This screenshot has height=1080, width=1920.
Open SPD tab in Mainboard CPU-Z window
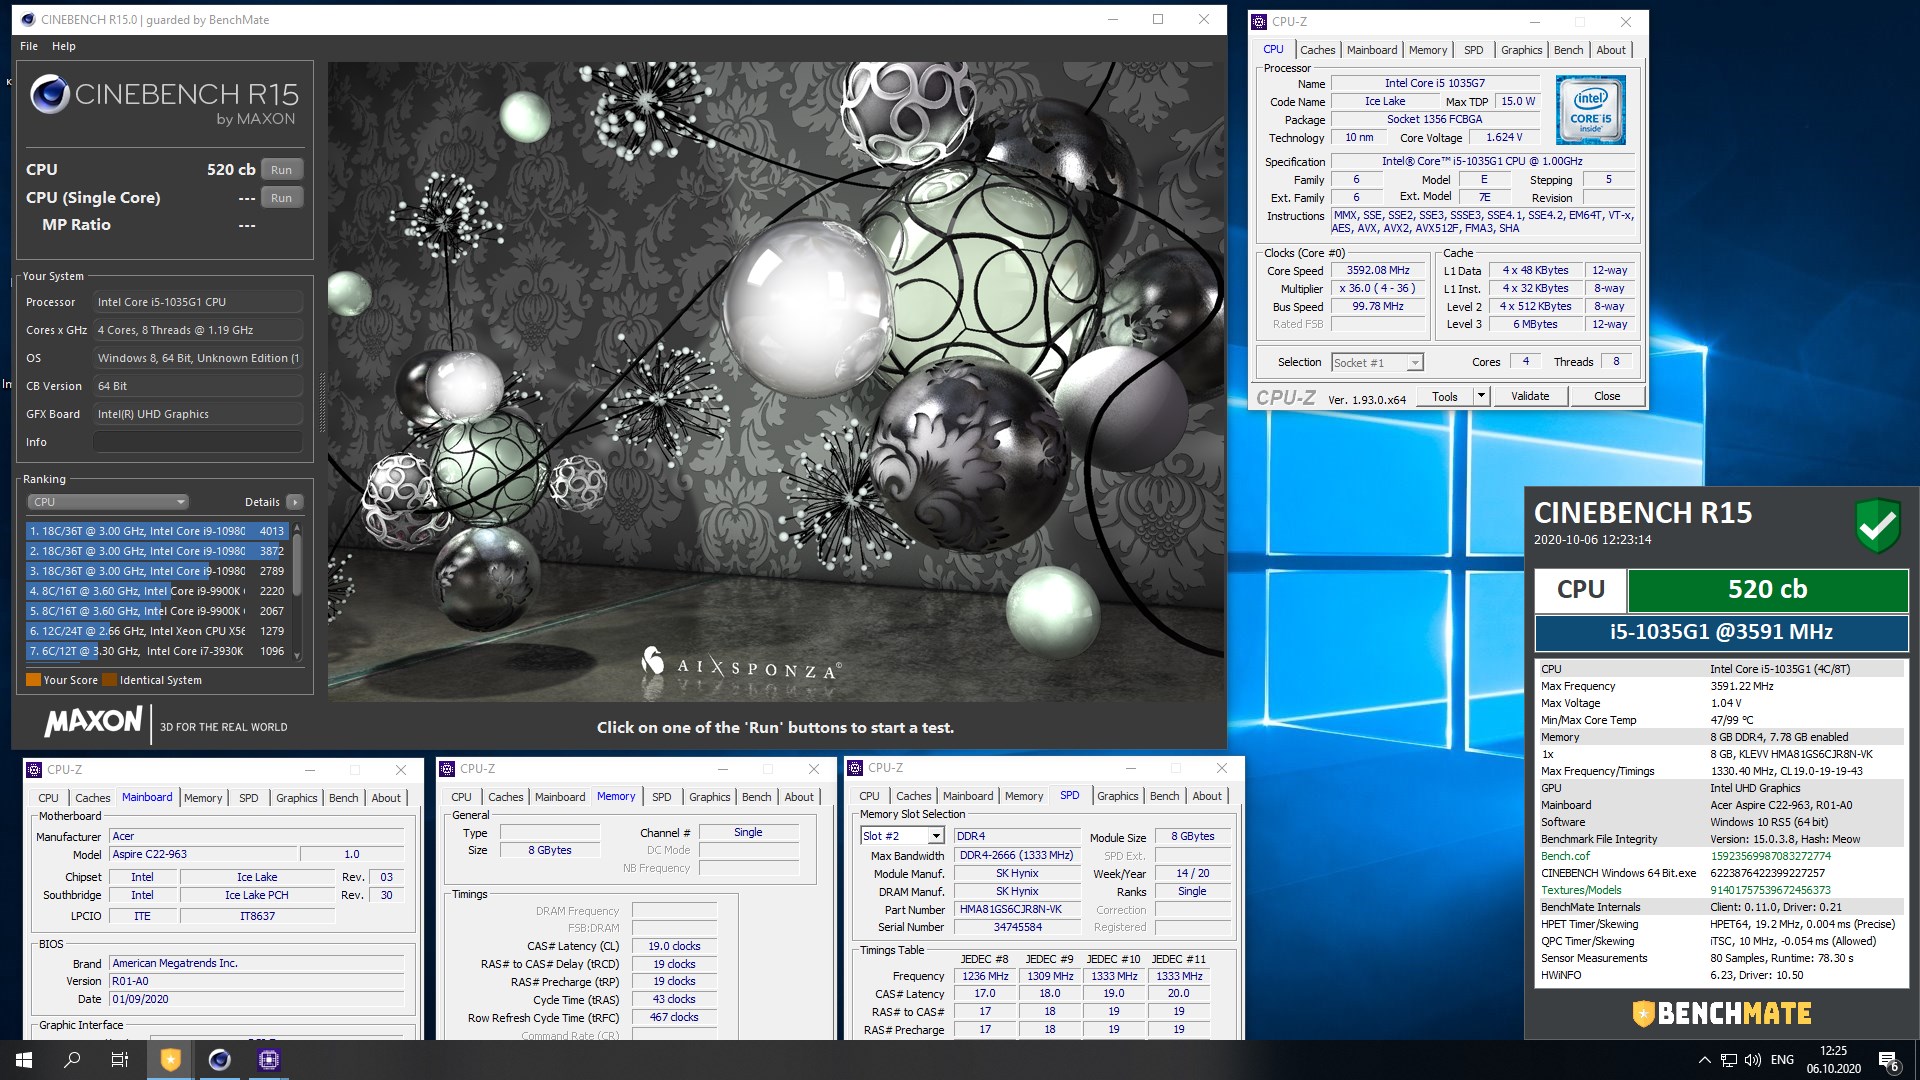(x=249, y=798)
